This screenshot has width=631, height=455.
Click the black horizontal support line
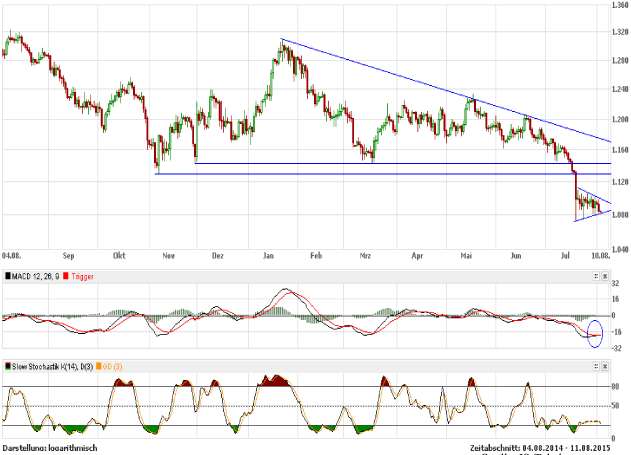point(400,163)
